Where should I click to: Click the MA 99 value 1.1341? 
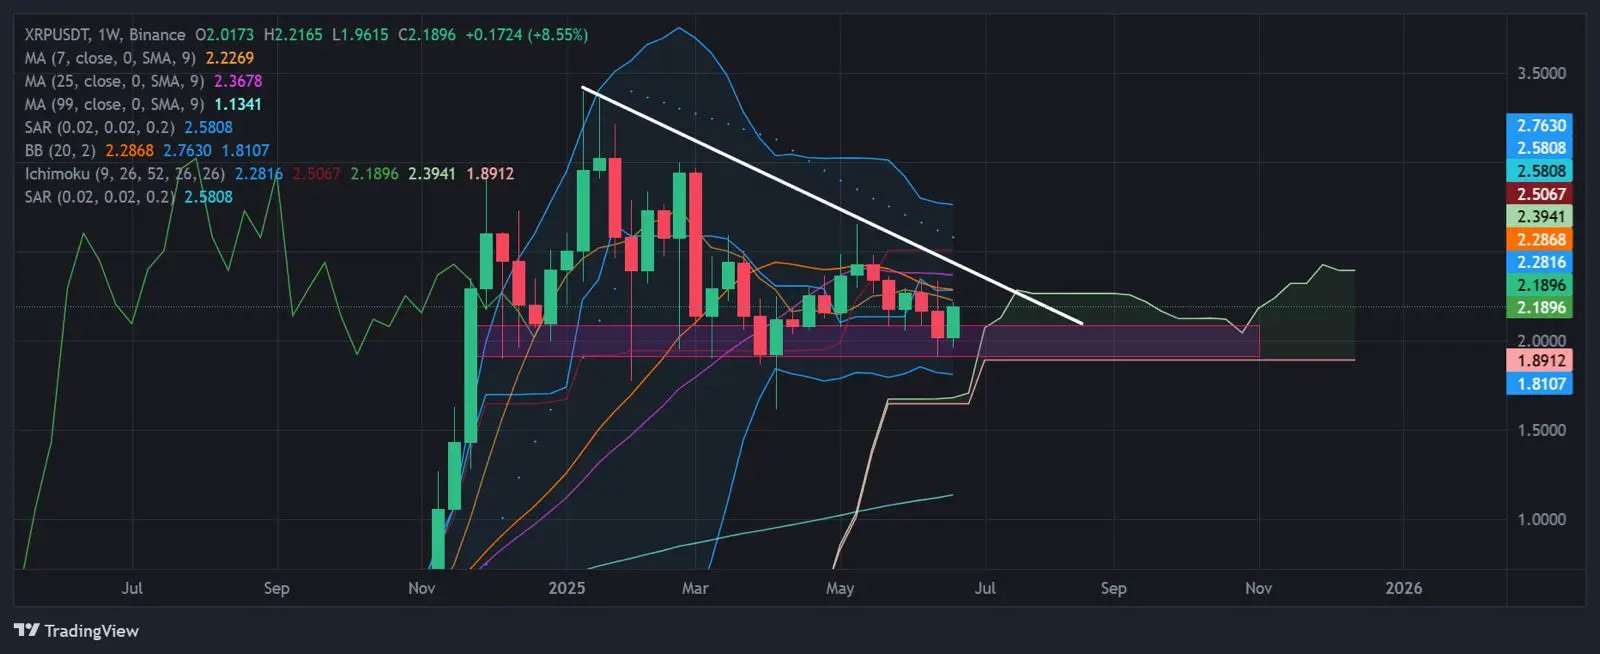click(238, 104)
